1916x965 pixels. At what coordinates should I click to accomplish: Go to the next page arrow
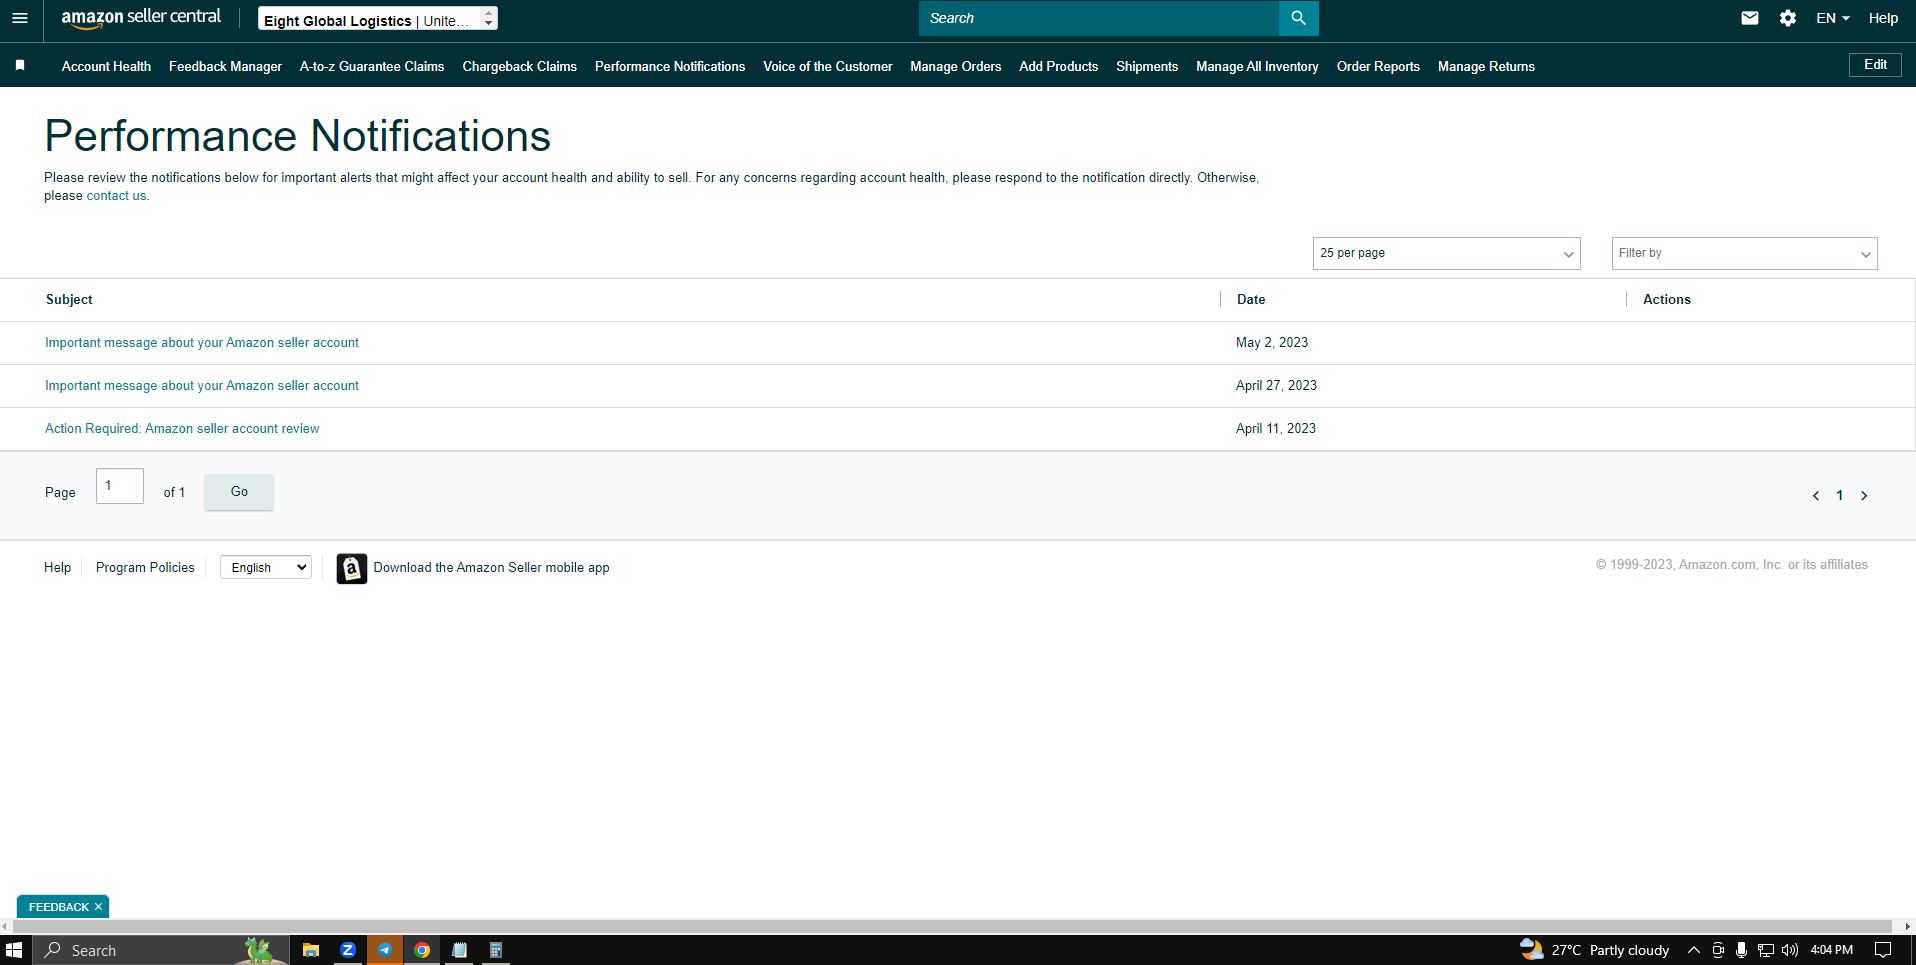click(1864, 496)
